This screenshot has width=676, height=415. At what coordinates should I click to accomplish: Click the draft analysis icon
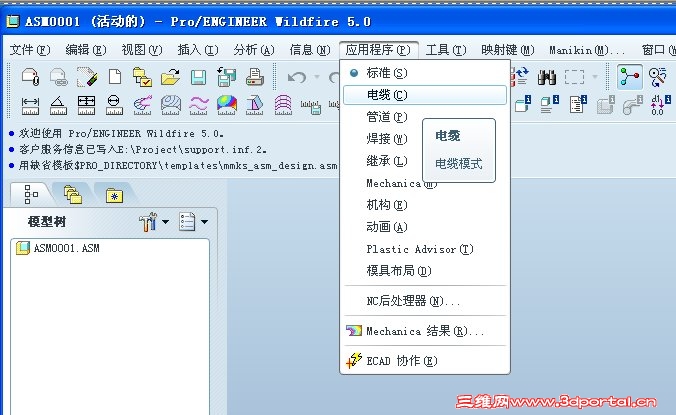tap(254, 106)
